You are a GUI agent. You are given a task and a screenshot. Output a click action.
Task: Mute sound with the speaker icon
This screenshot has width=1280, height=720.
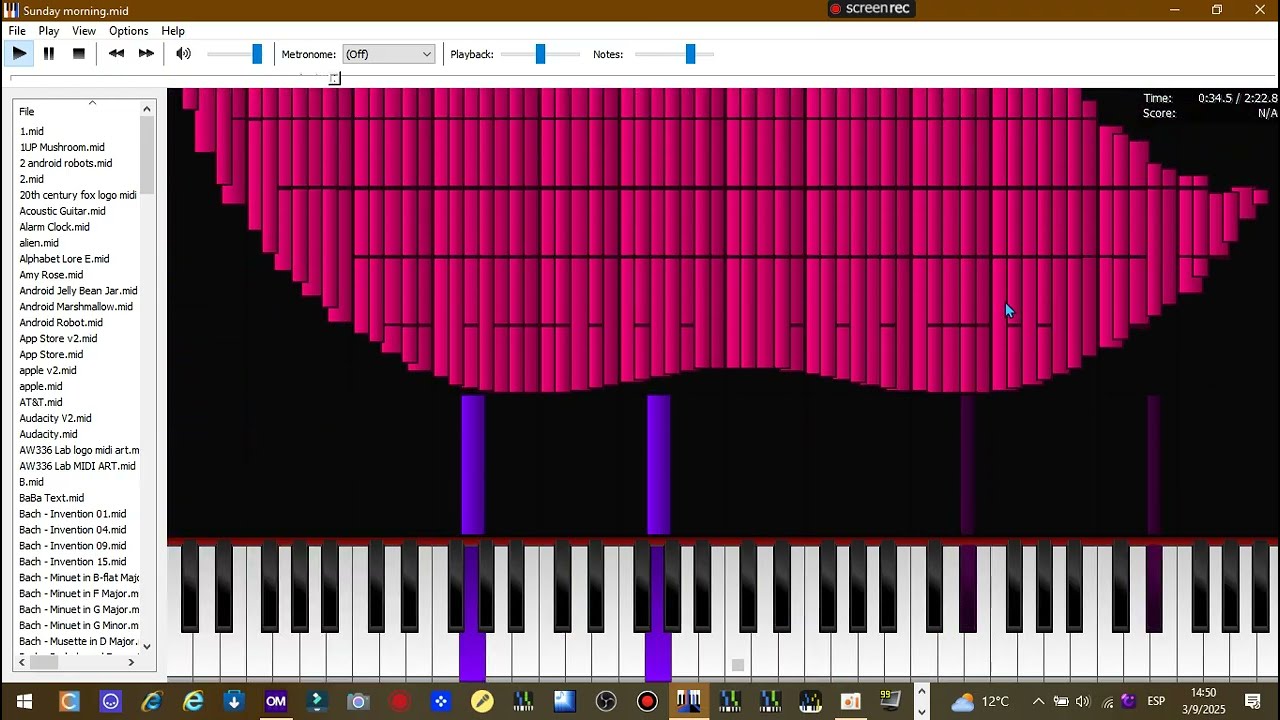(x=183, y=54)
